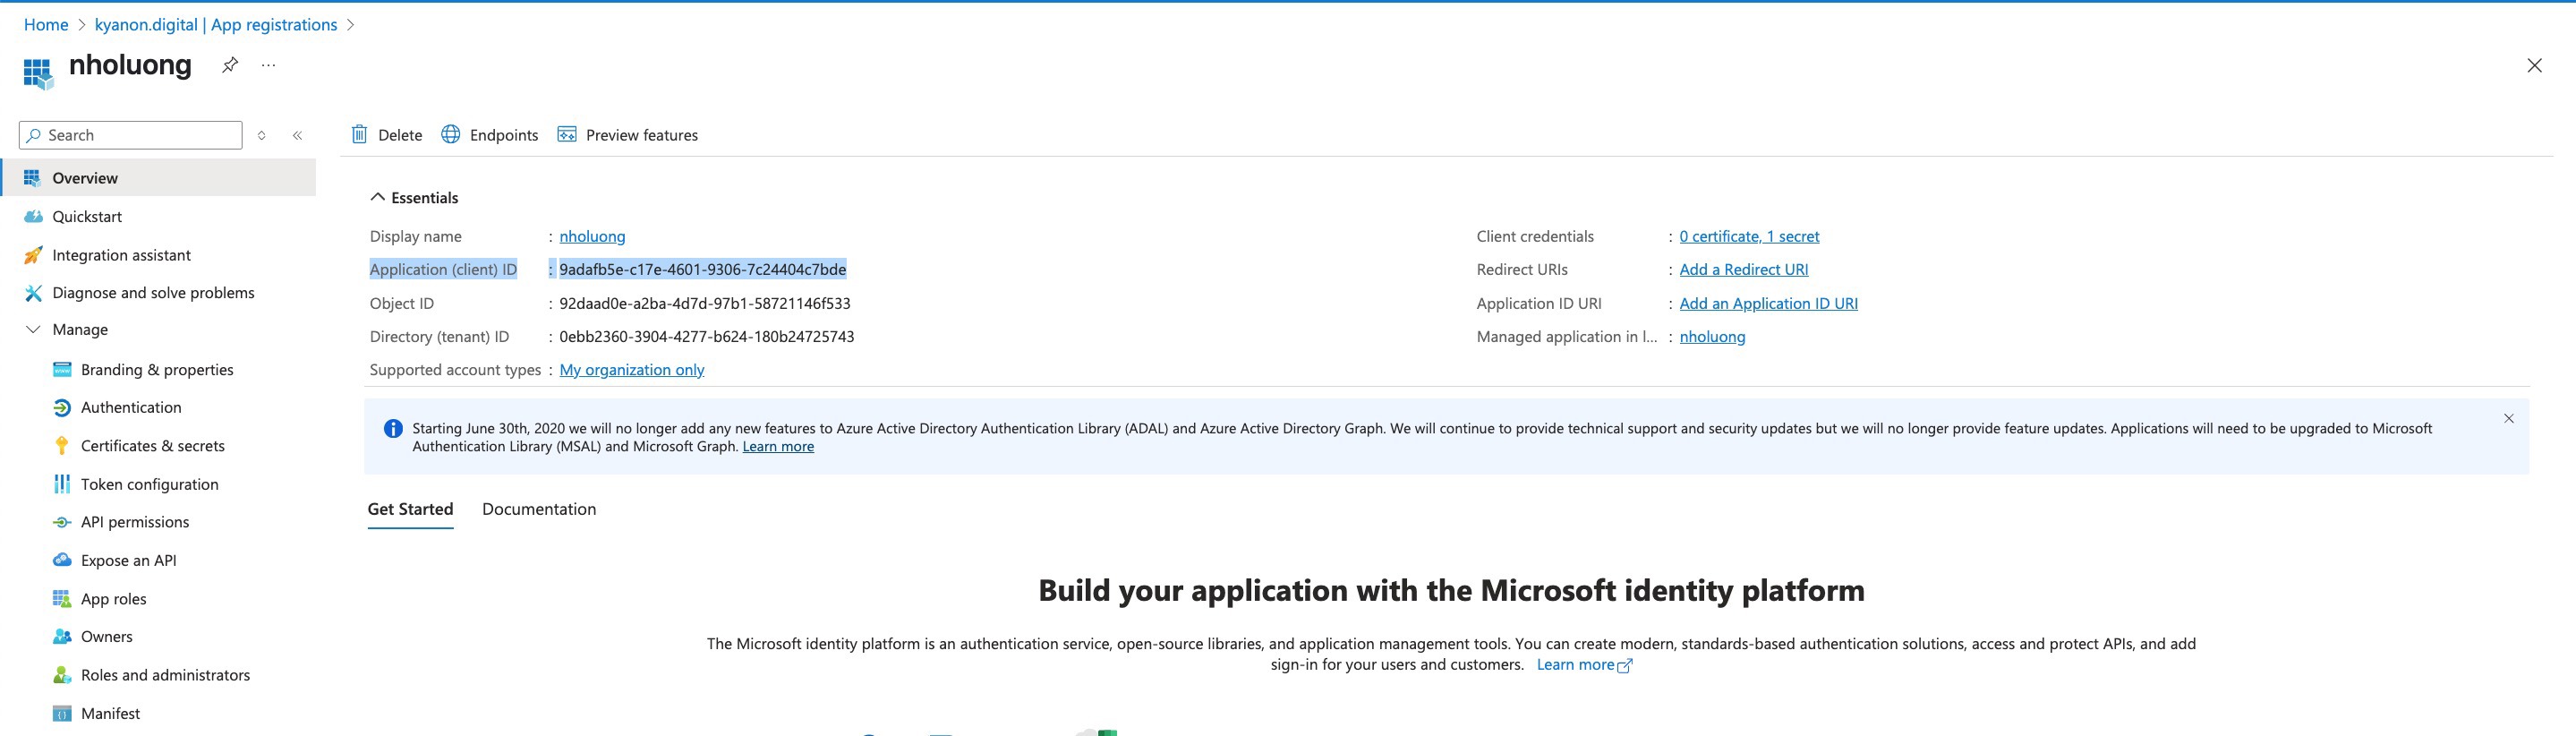Open 0 certificate, 1 secret link
This screenshot has height=736, width=2576.
click(x=1749, y=237)
